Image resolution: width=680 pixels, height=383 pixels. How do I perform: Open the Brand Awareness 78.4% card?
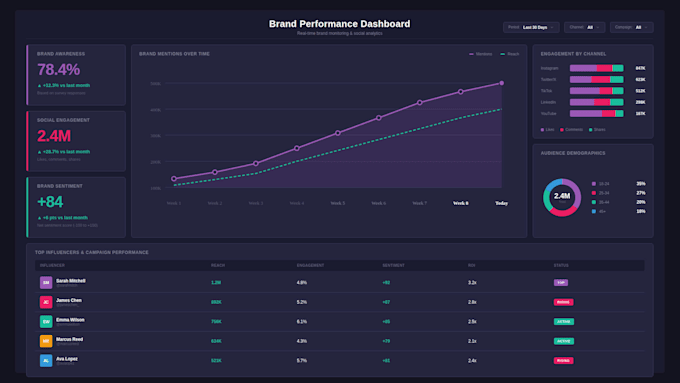point(76,75)
